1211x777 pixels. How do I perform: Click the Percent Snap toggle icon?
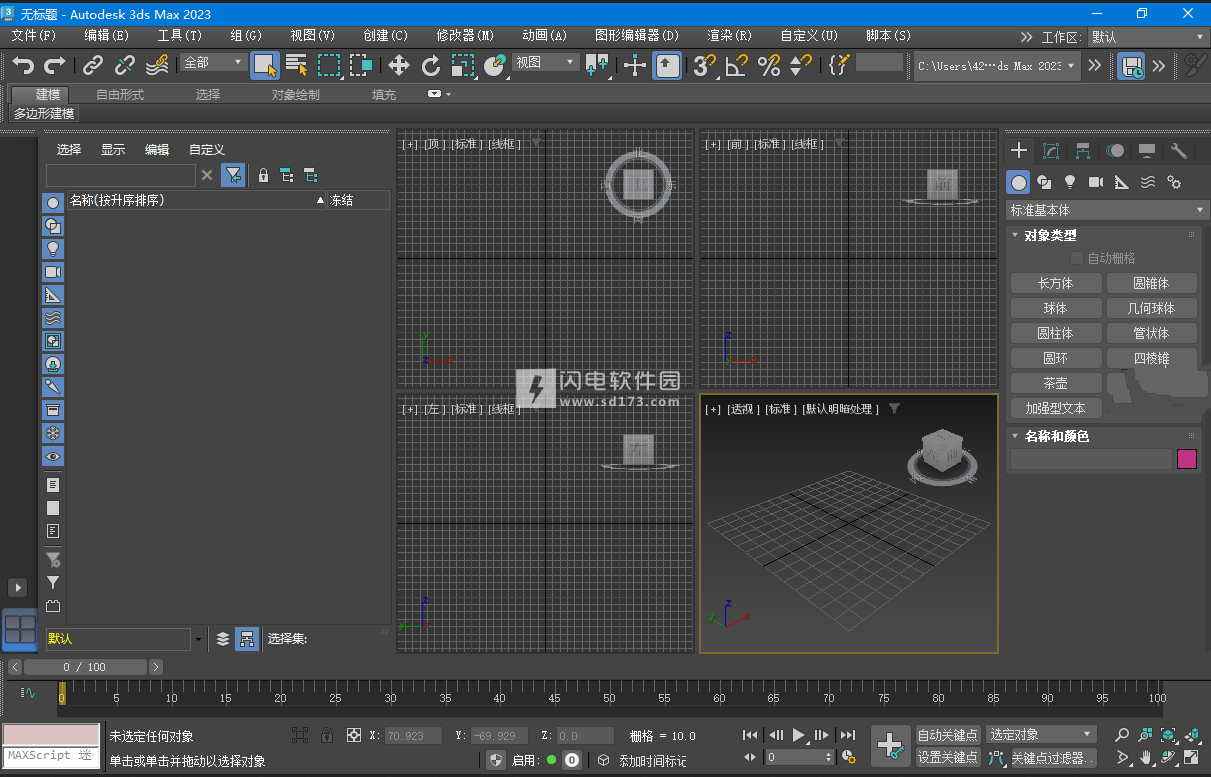[769, 65]
